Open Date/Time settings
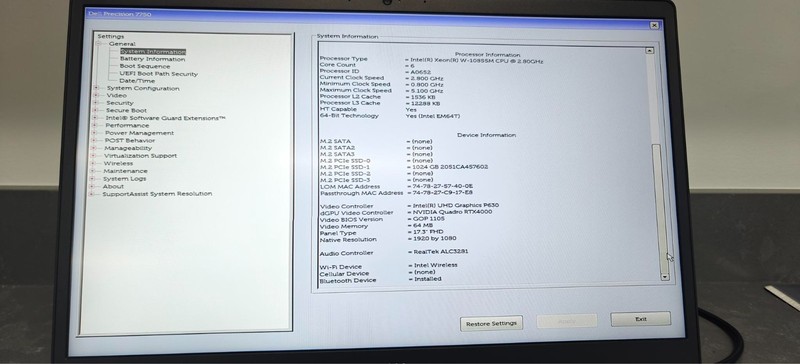 click(x=137, y=81)
